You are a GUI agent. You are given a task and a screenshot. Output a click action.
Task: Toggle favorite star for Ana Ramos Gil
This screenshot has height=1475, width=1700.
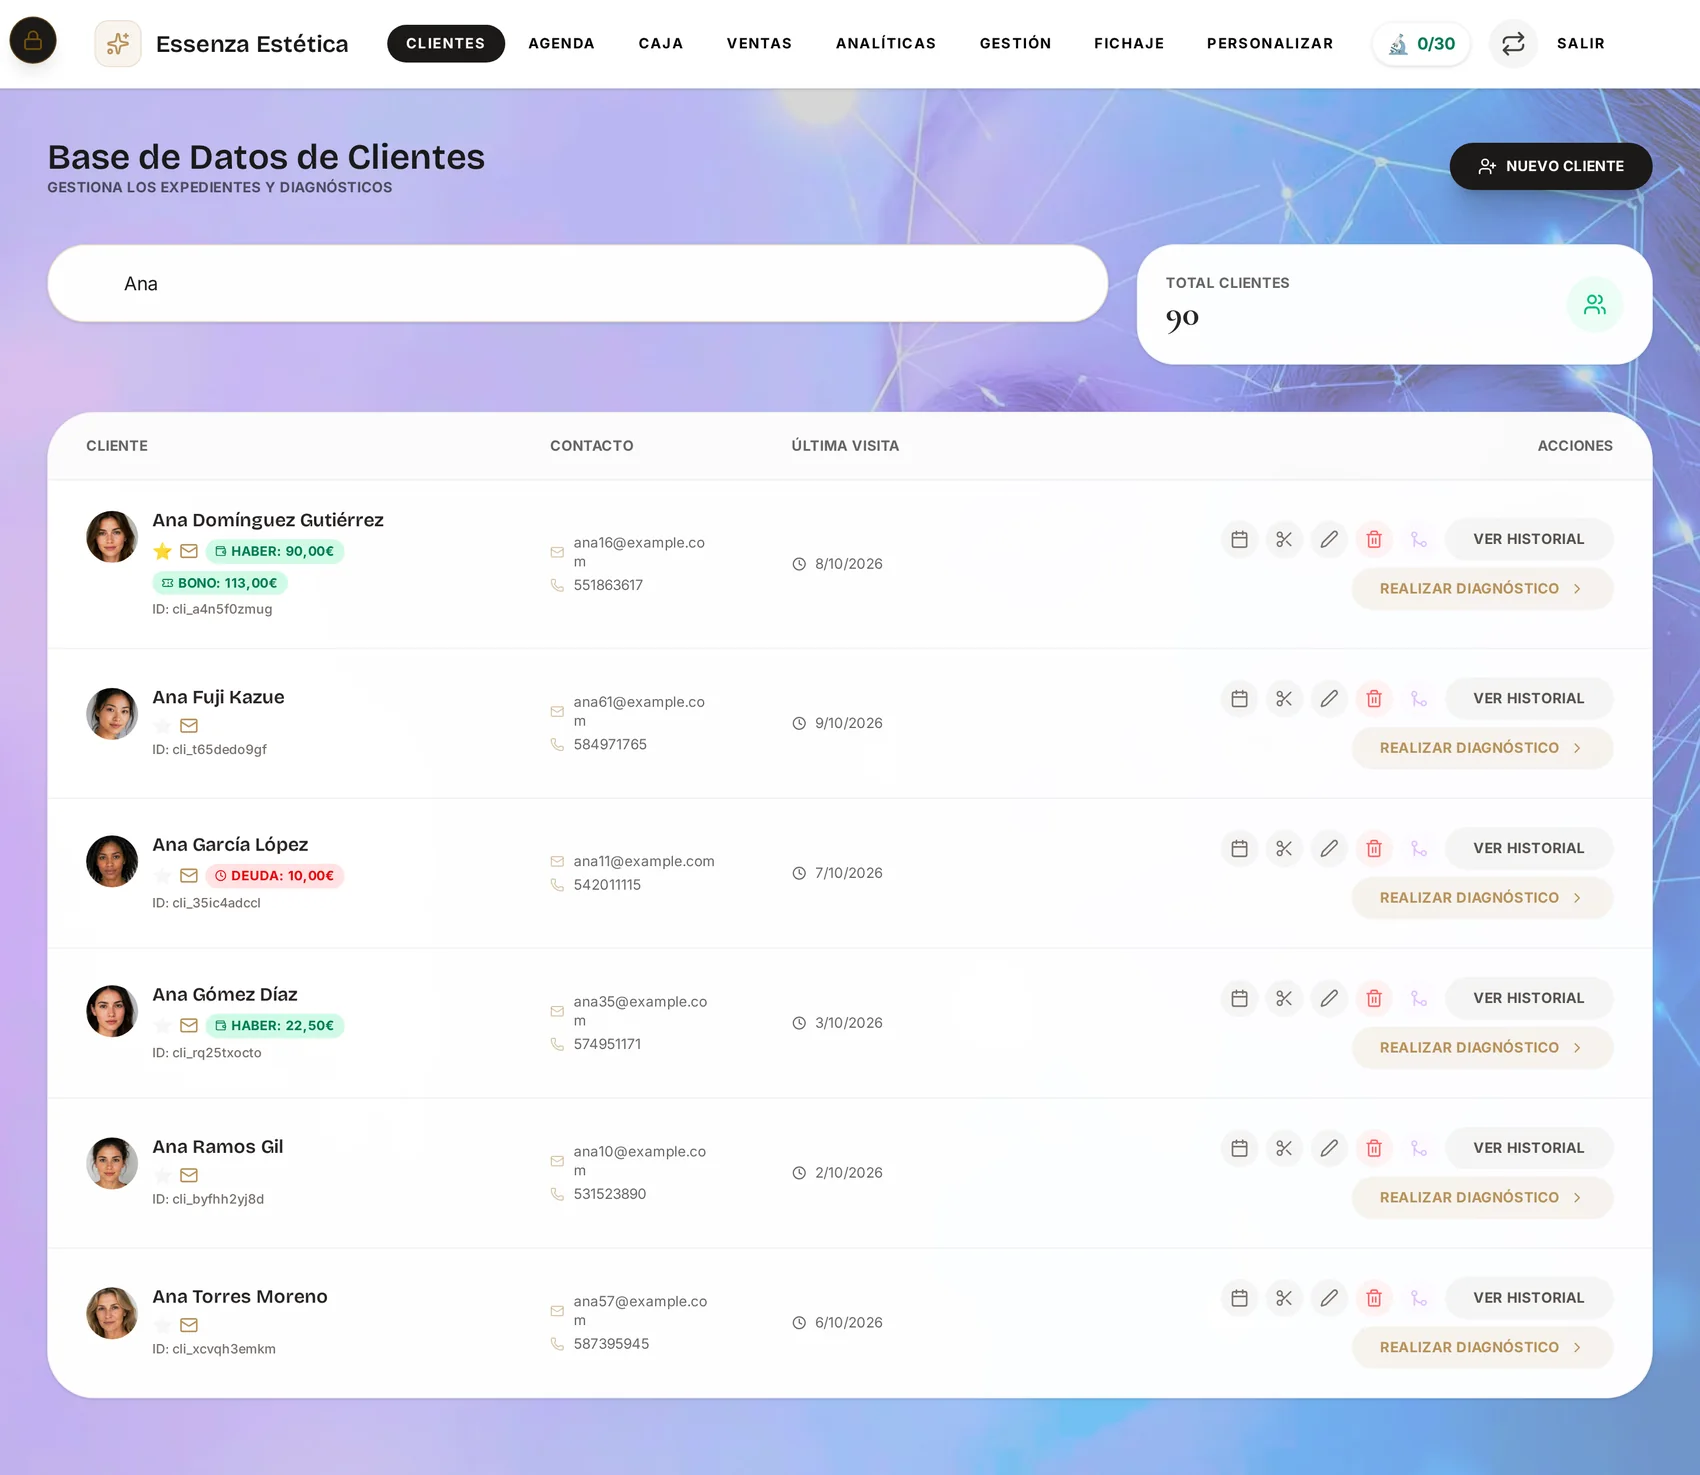pyautogui.click(x=162, y=1176)
